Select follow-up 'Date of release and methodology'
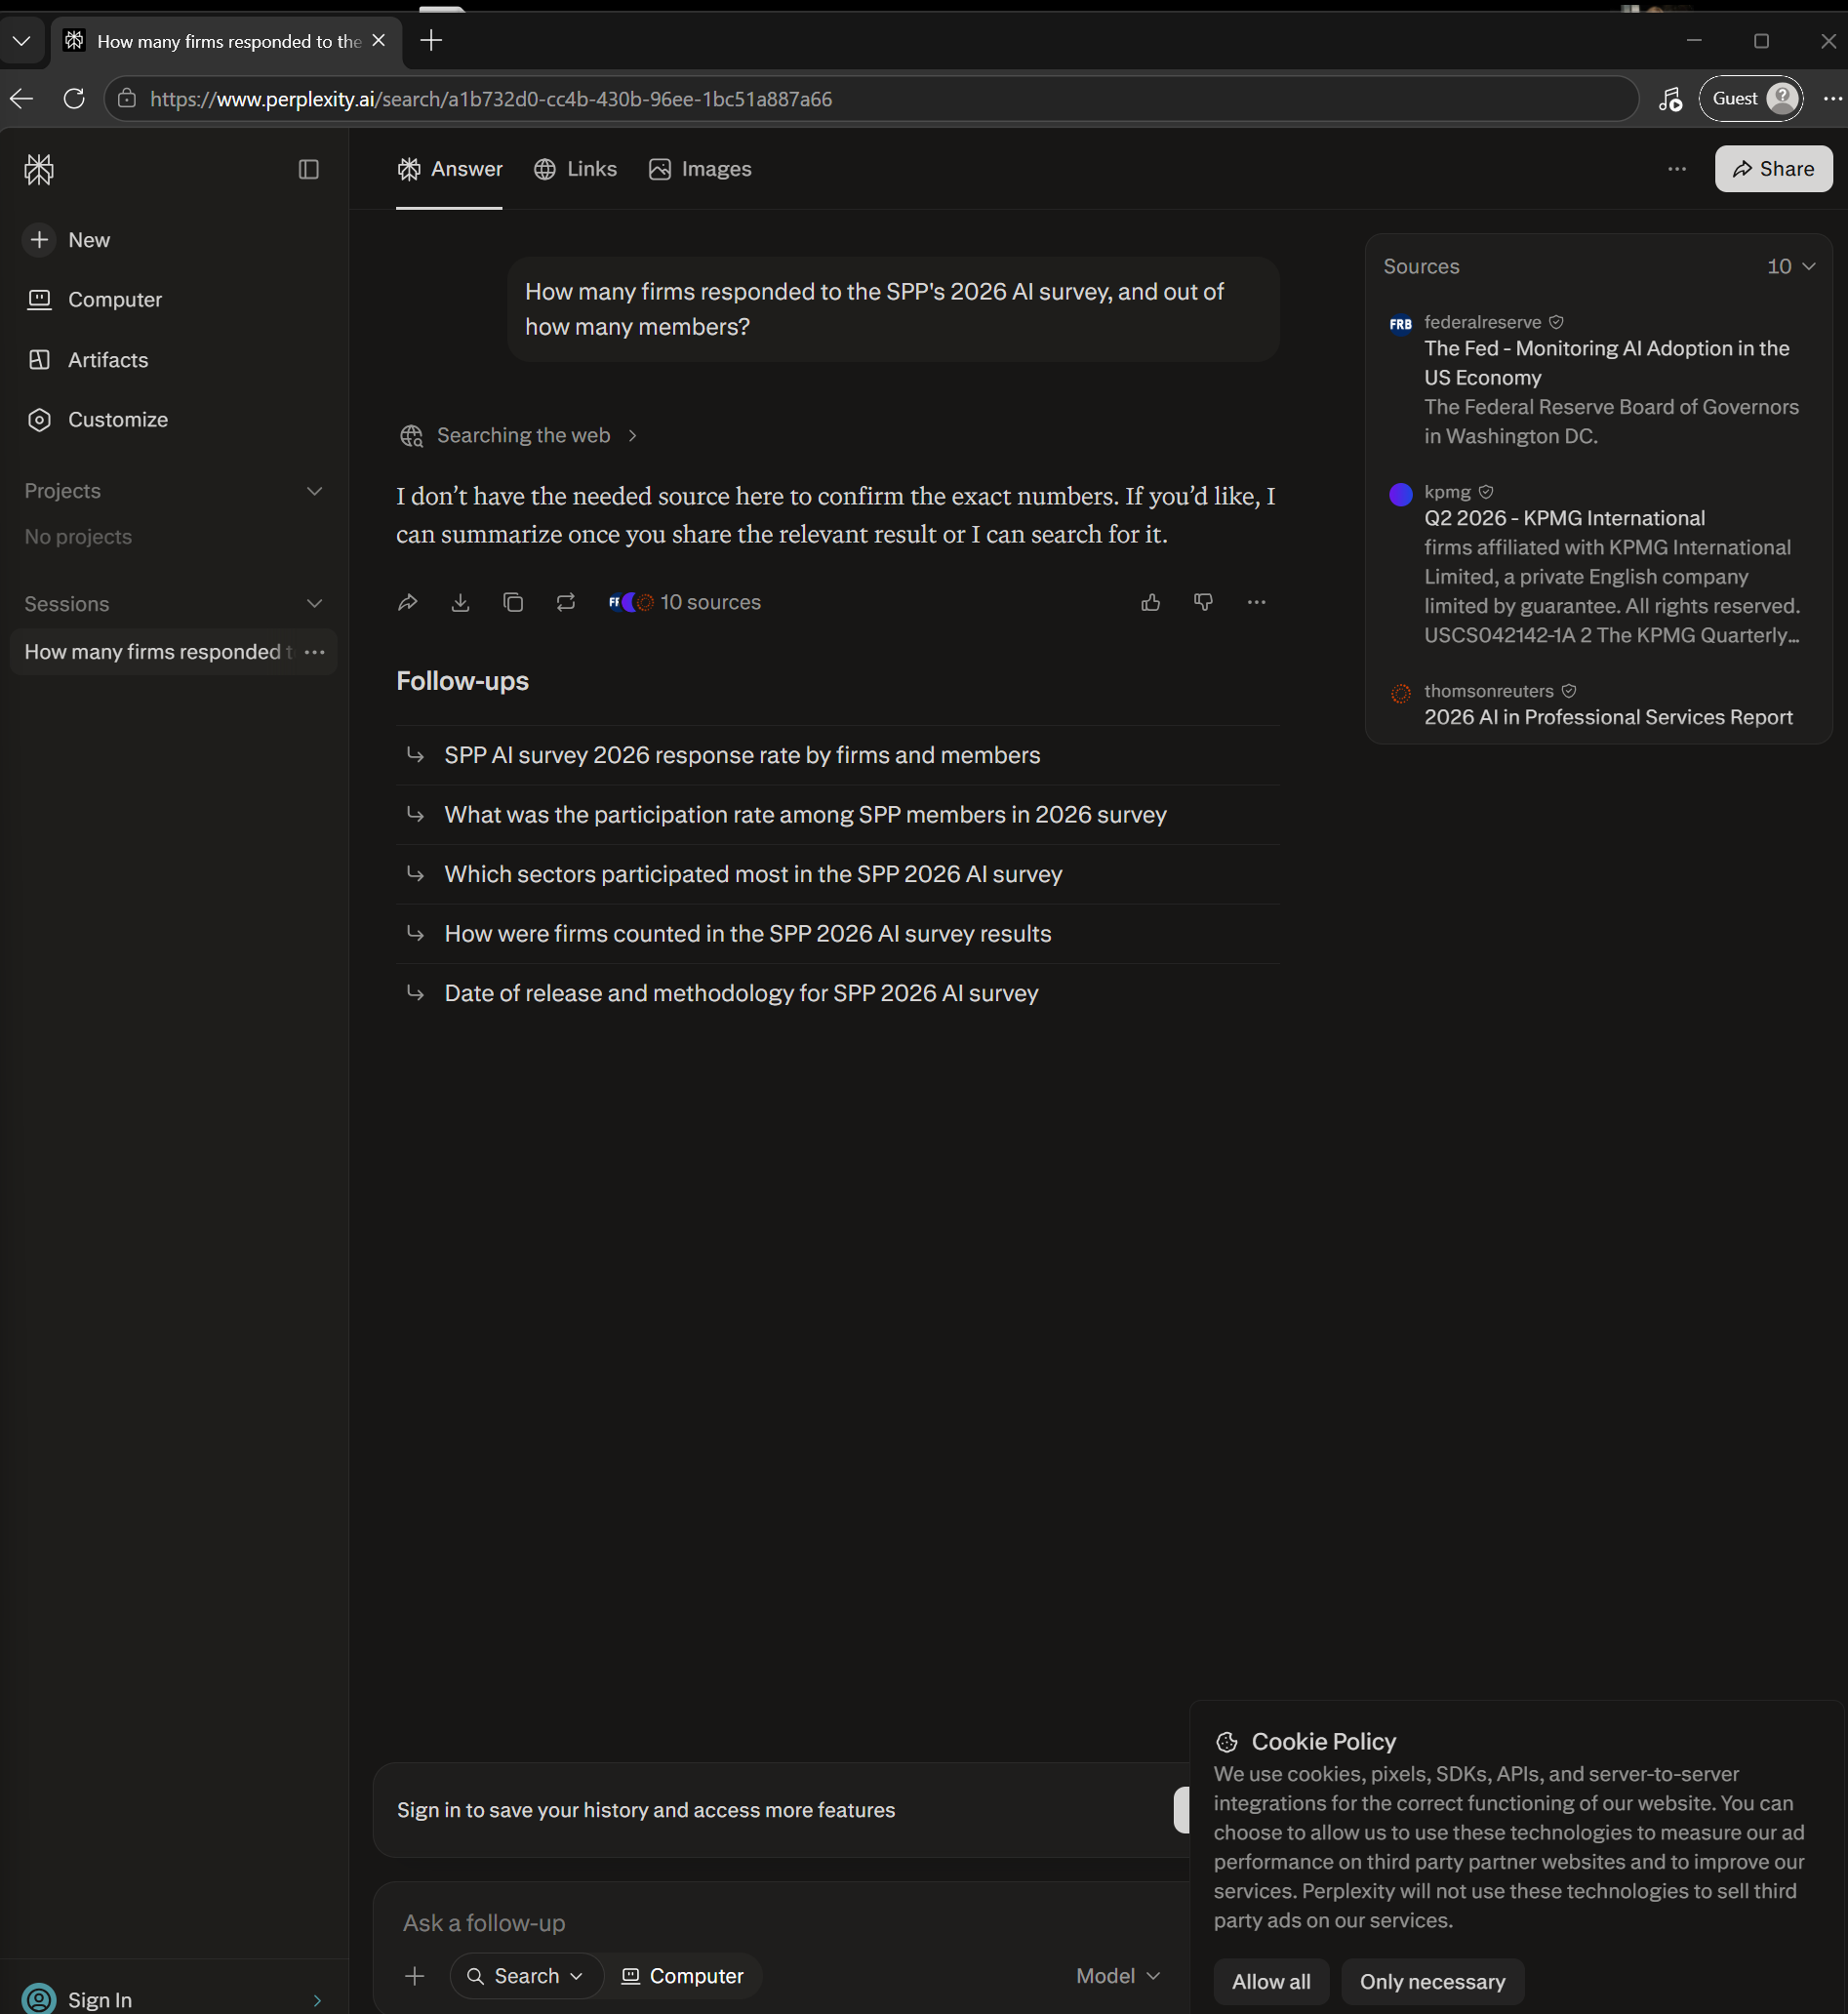This screenshot has height=2014, width=1848. [838, 993]
